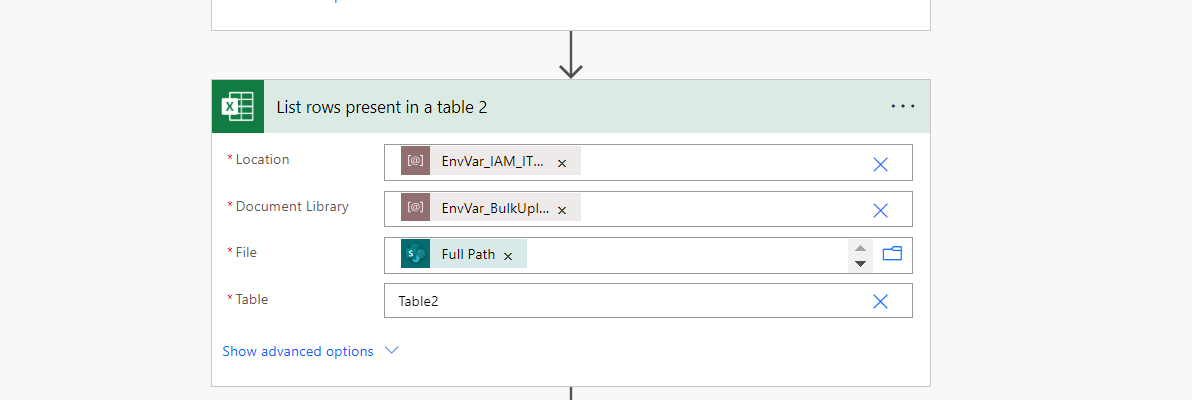Collapse the action via its title text
1192x400 pixels.
381,107
